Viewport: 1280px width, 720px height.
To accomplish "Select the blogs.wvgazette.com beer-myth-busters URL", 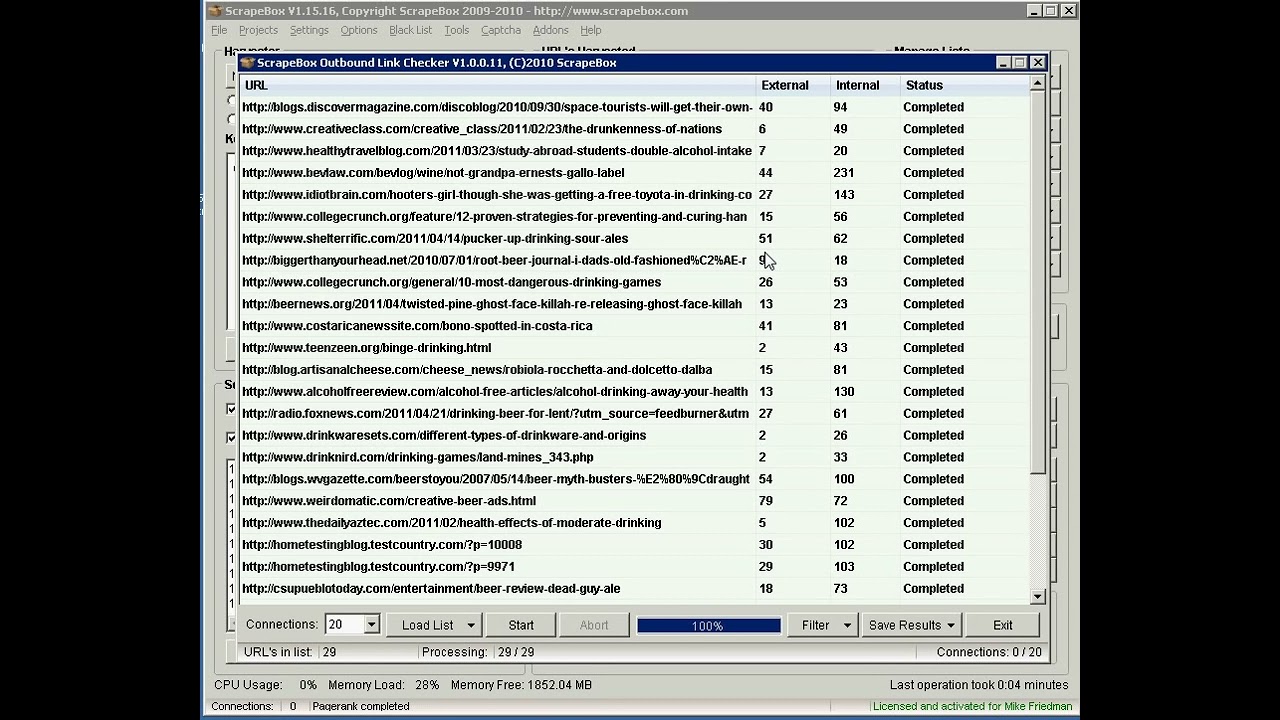I will point(496,480).
